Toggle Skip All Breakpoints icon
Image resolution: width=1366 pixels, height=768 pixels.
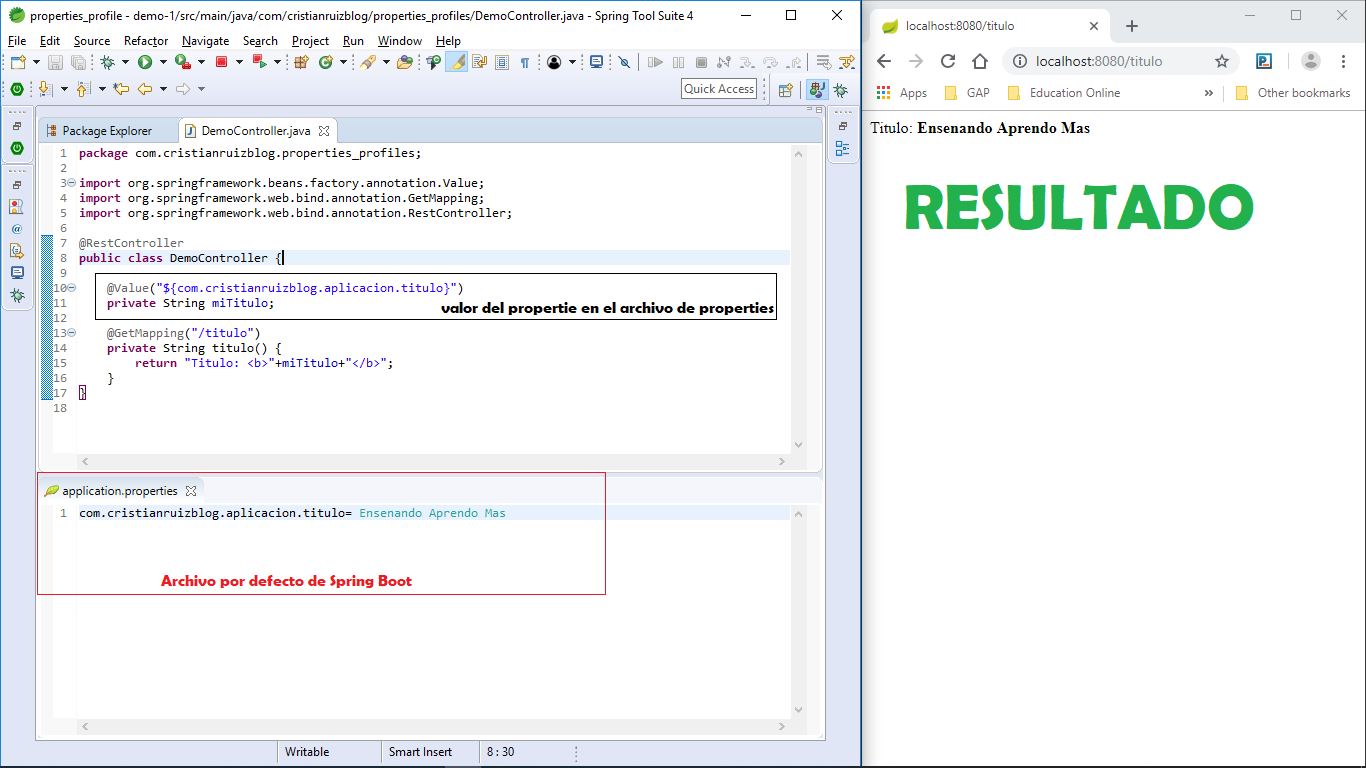(x=624, y=62)
